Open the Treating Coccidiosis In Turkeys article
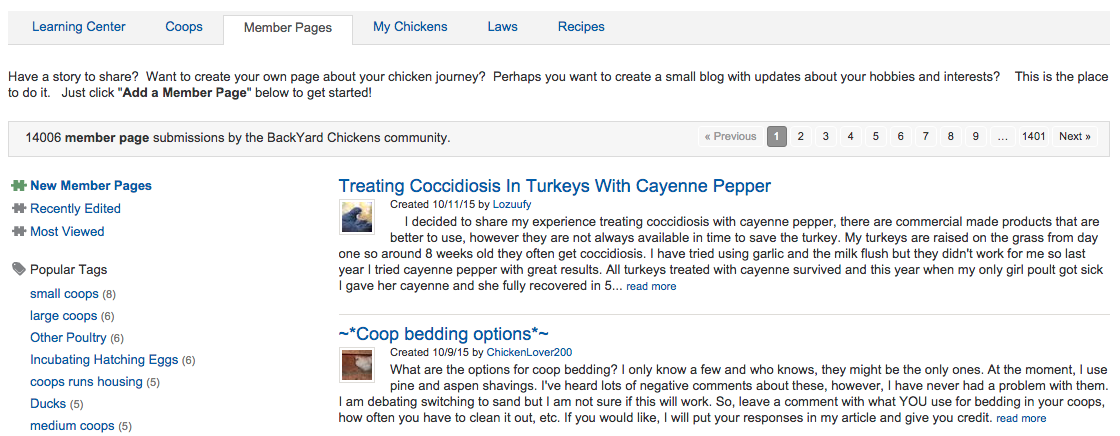This screenshot has width=1120, height=436. [x=554, y=186]
